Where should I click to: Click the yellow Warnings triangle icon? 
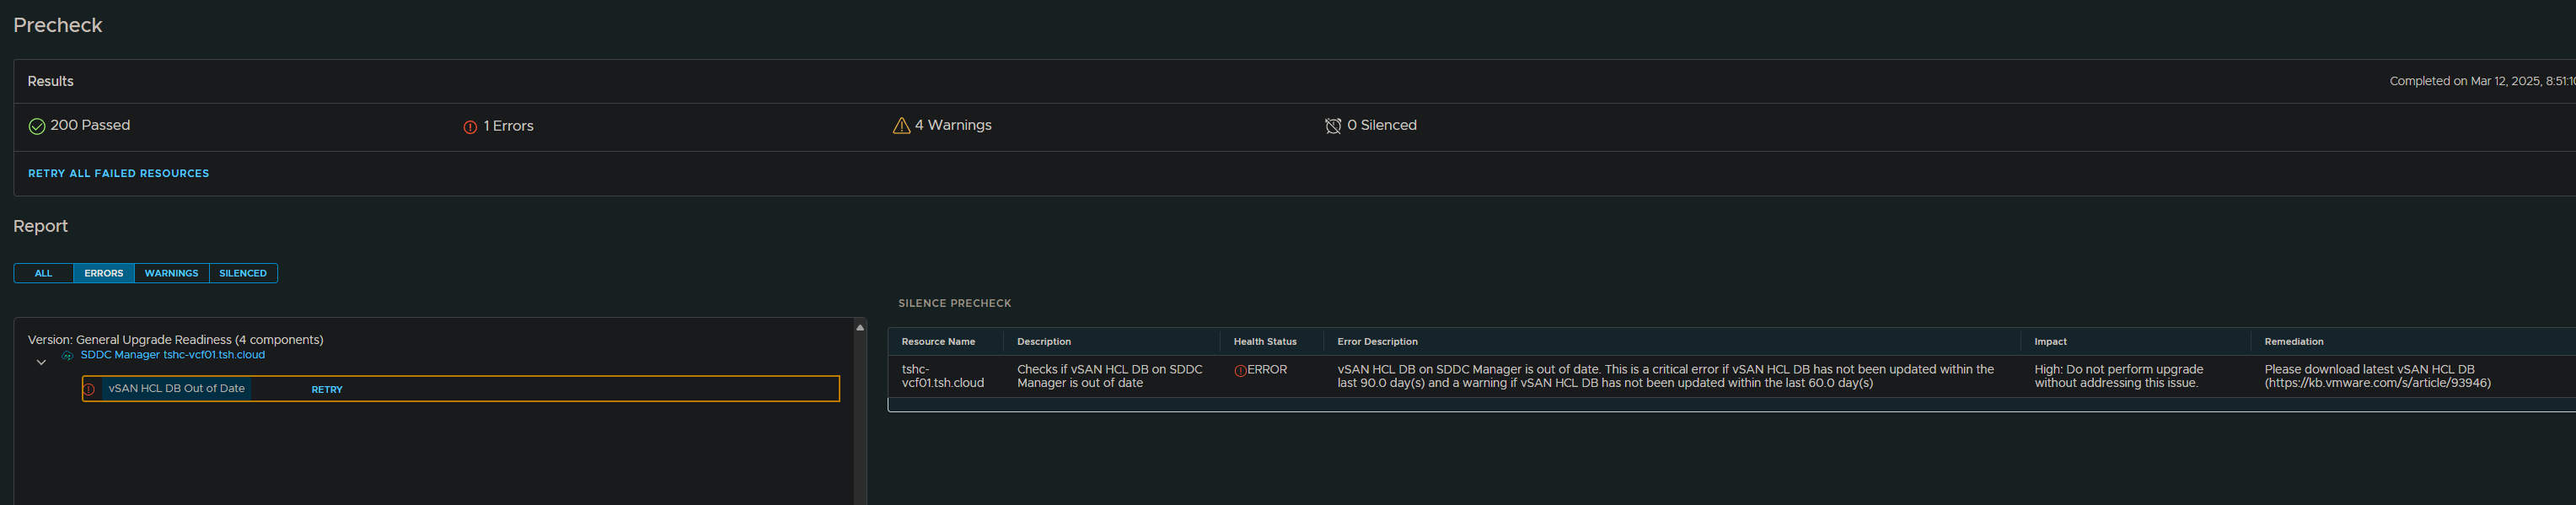pos(901,126)
